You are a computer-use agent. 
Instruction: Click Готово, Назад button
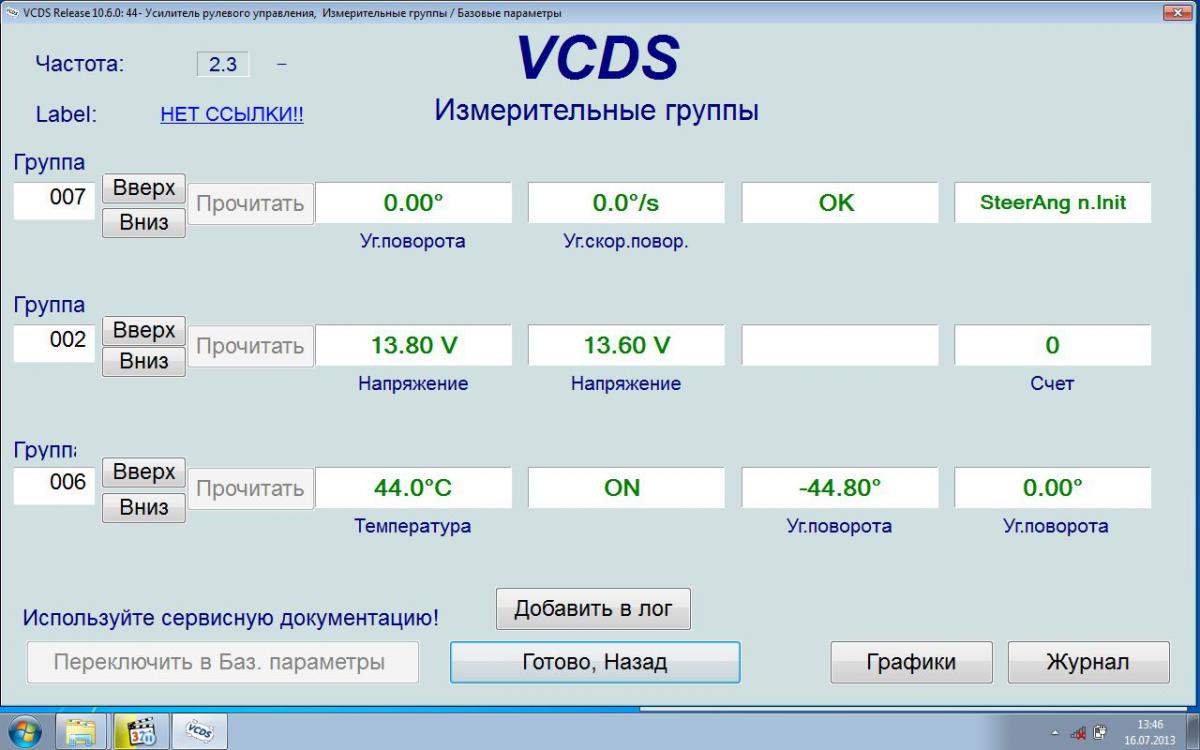pos(595,662)
